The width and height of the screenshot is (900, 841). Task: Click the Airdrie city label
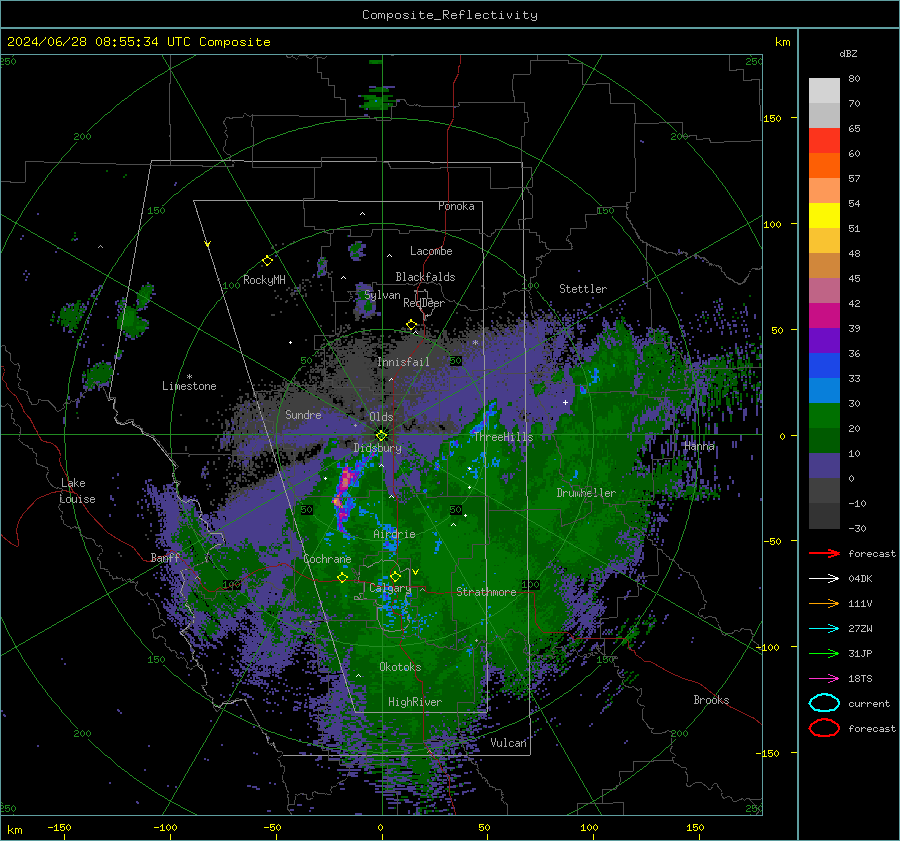coord(394,534)
